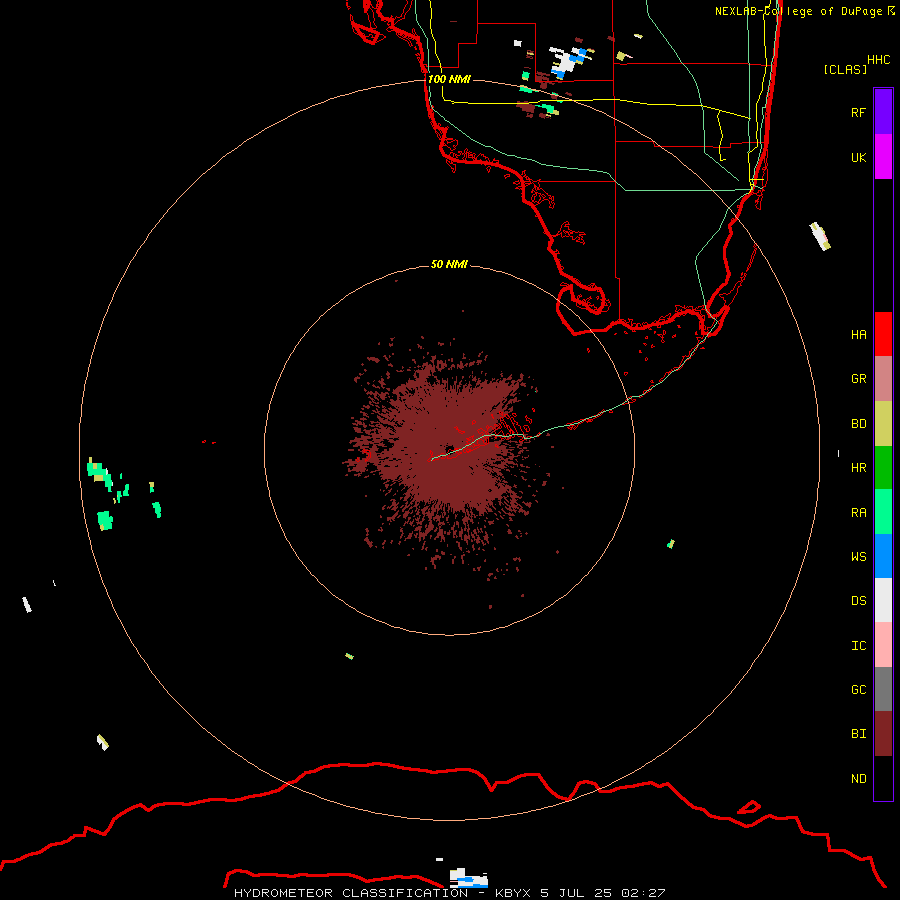
Task: Click the RF legend label
Action: tap(858, 112)
